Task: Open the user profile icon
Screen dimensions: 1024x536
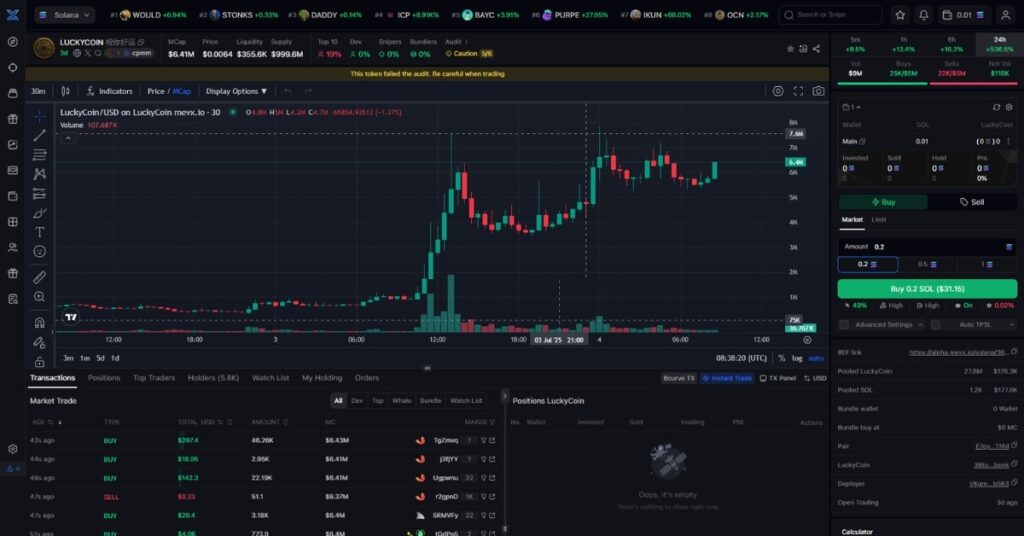Action: [1006, 14]
